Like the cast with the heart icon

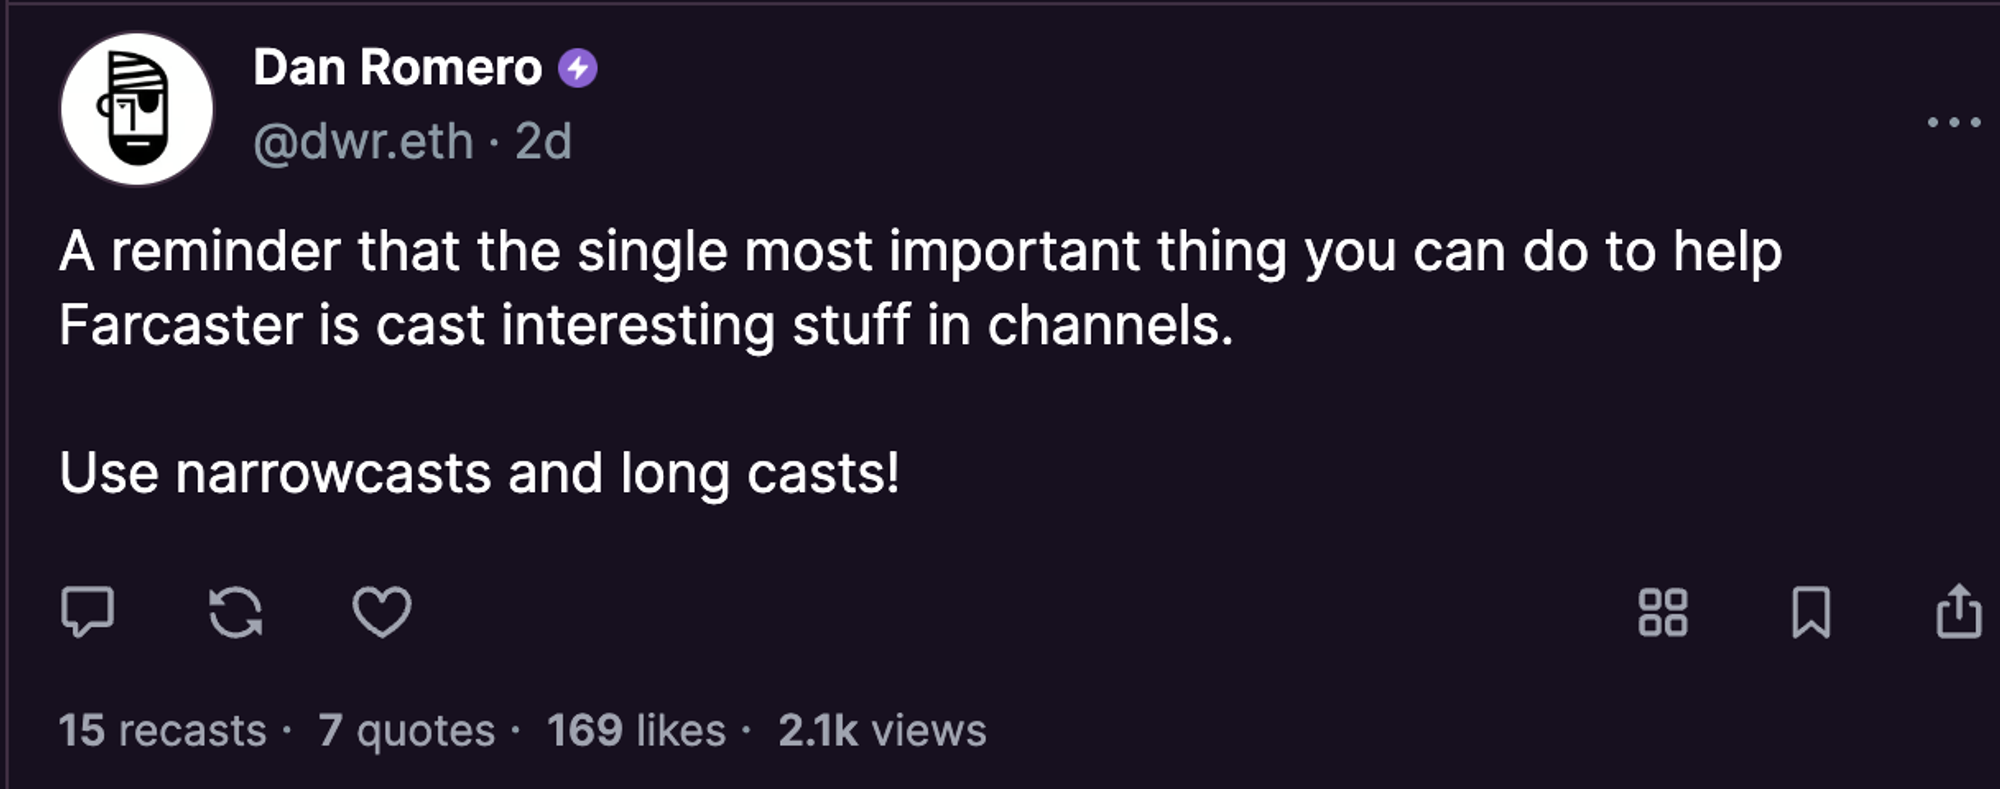tap(382, 612)
